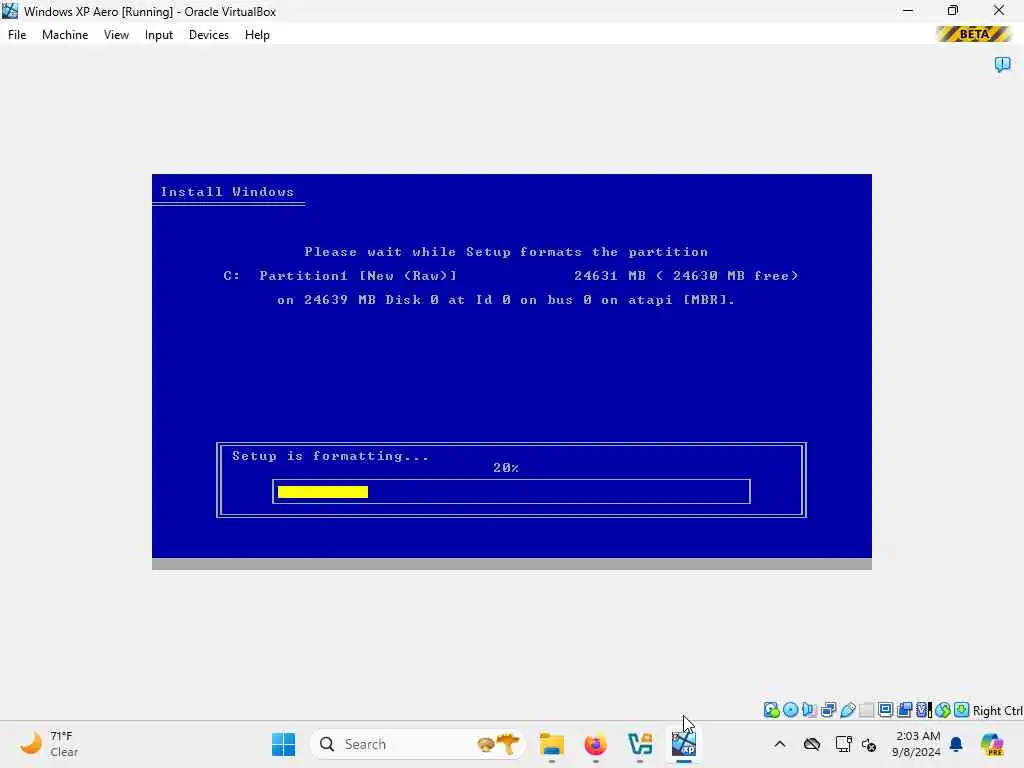Click the formatting progress bar
This screenshot has height=768, width=1024.
511,492
